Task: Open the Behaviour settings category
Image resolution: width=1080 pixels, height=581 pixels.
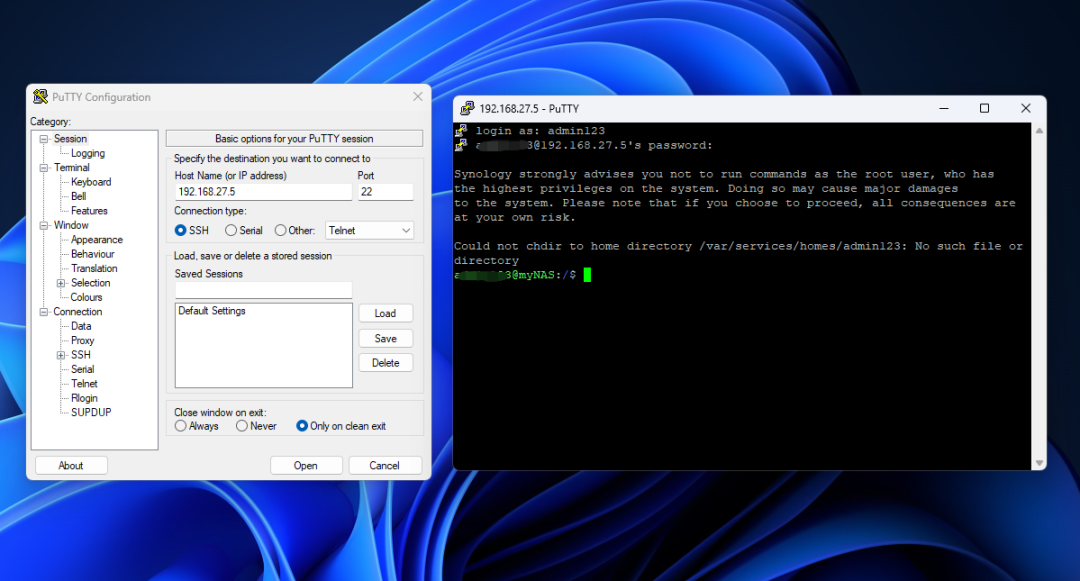Action: 92,255
